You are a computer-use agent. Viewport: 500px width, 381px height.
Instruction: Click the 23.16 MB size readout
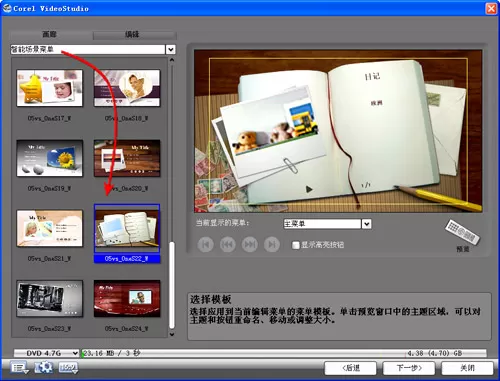(111, 353)
